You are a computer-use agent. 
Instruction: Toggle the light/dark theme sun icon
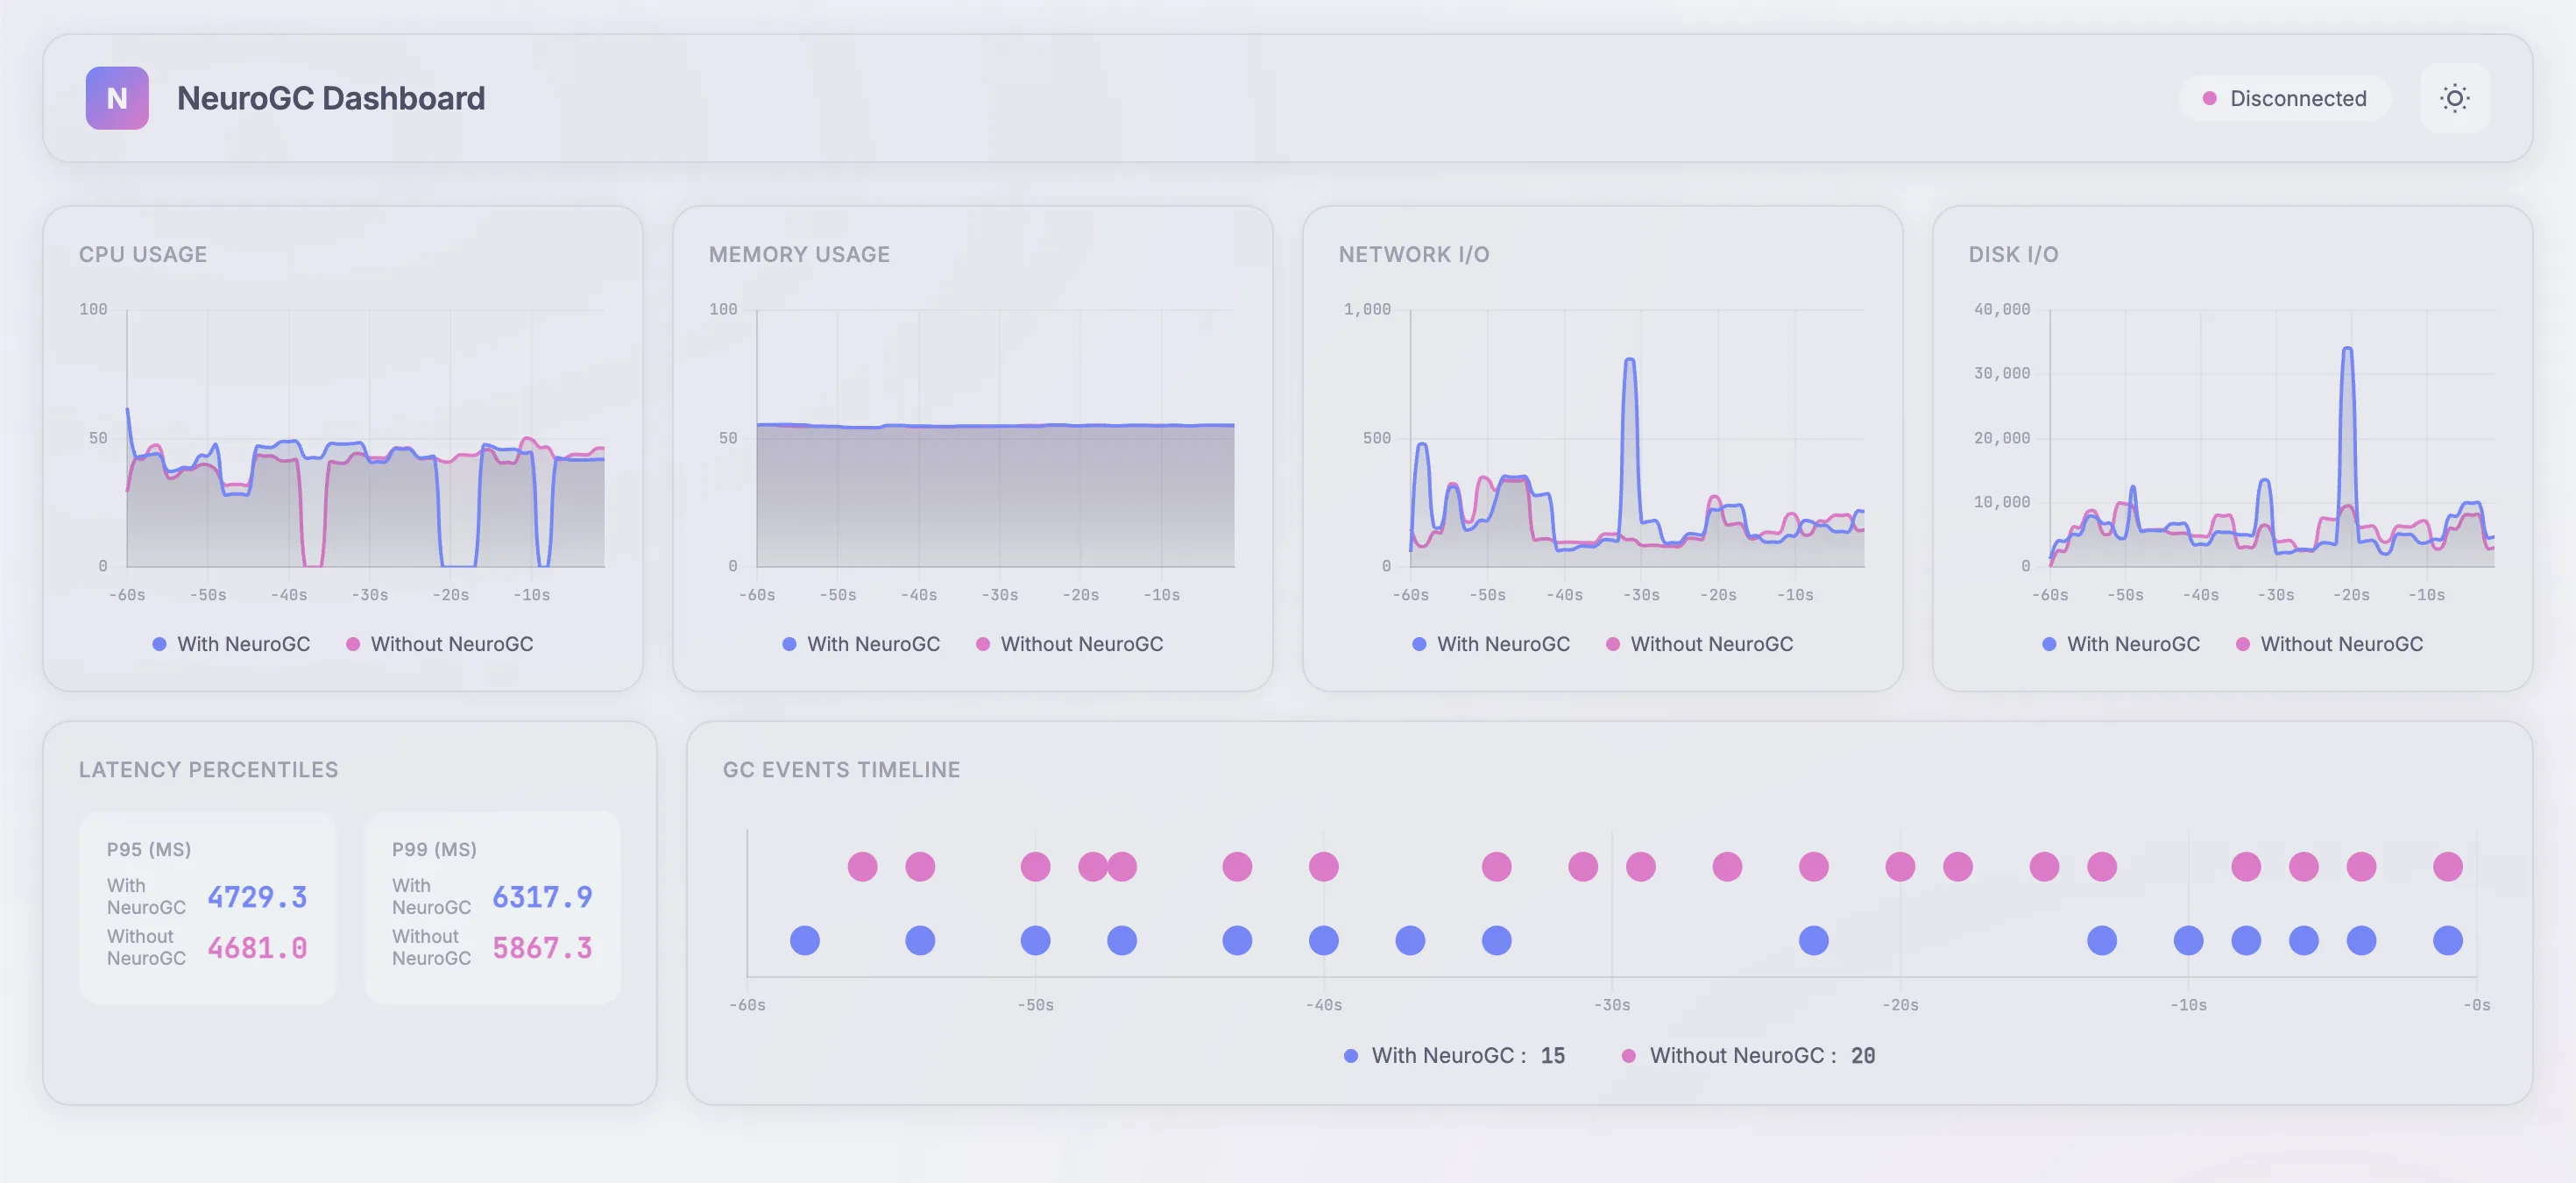pyautogui.click(x=2453, y=98)
